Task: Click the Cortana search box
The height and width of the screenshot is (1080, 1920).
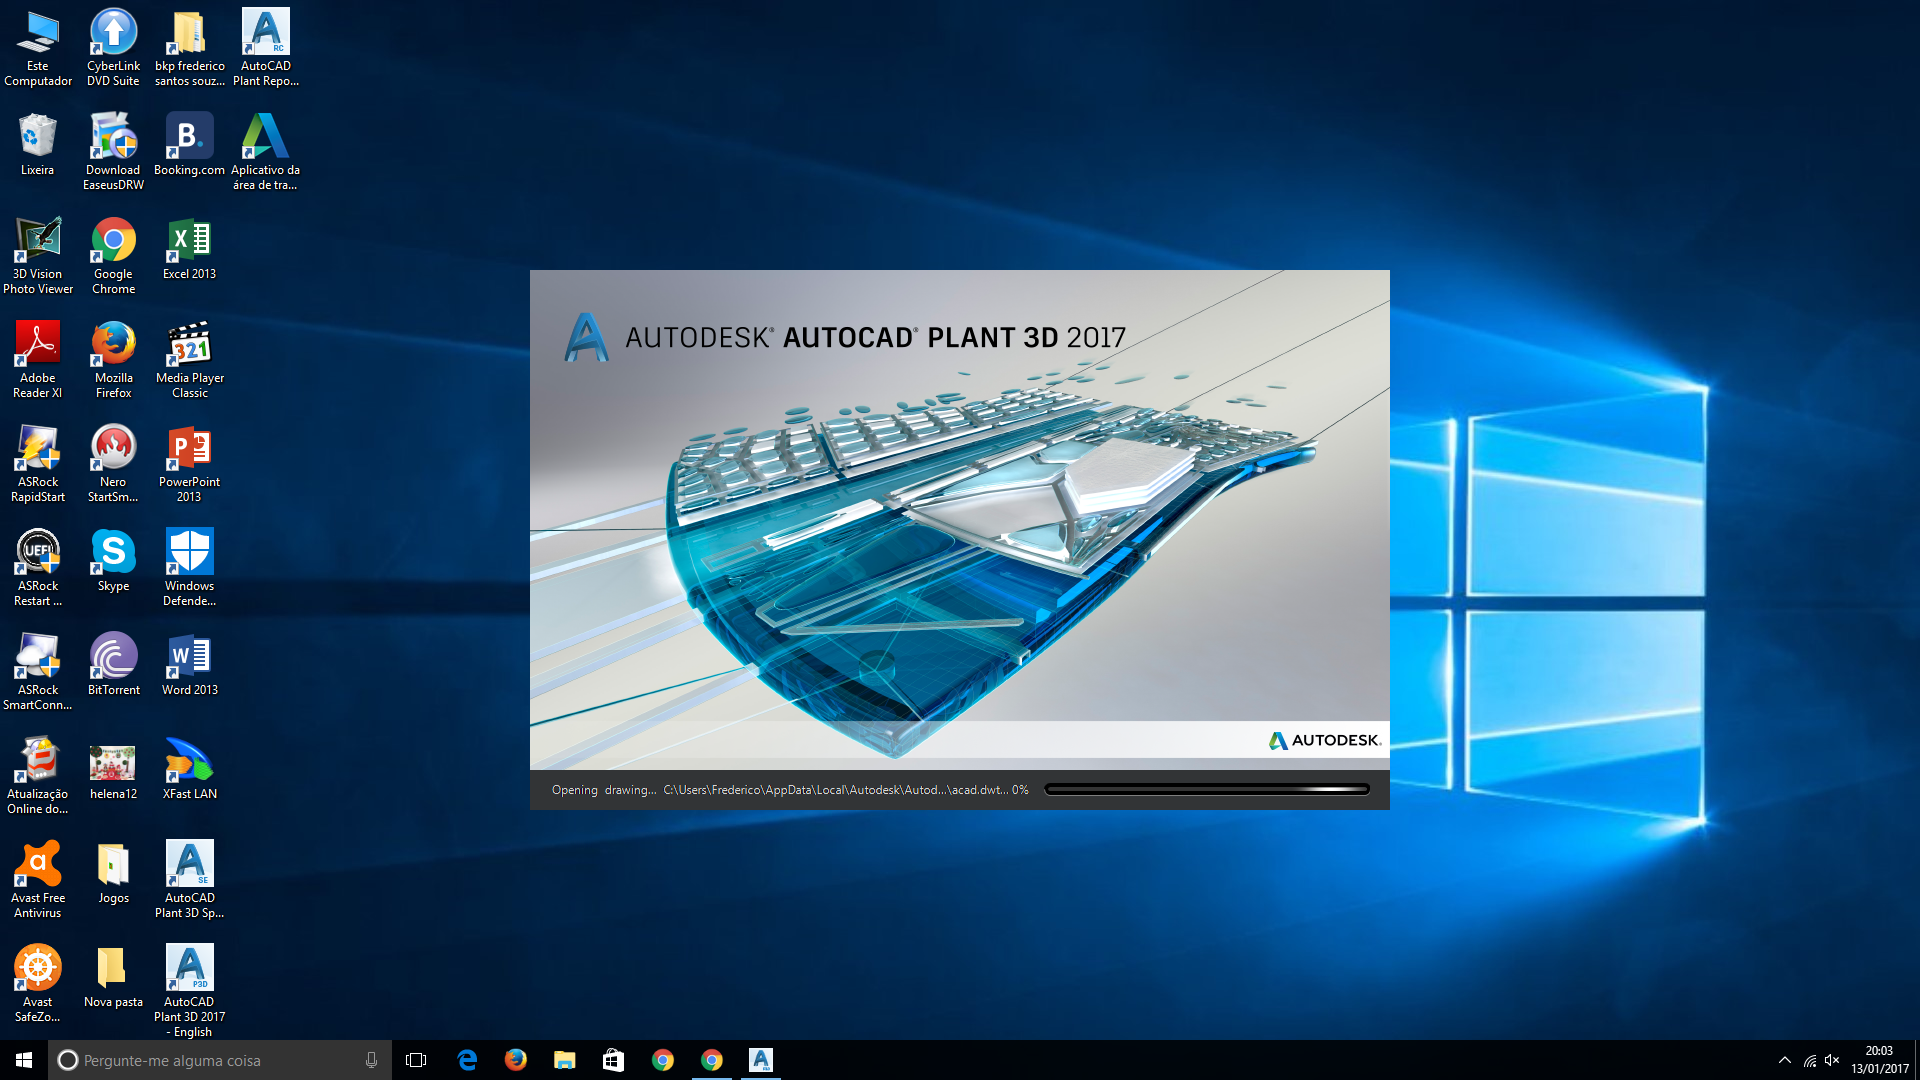Action: [x=220, y=1060]
